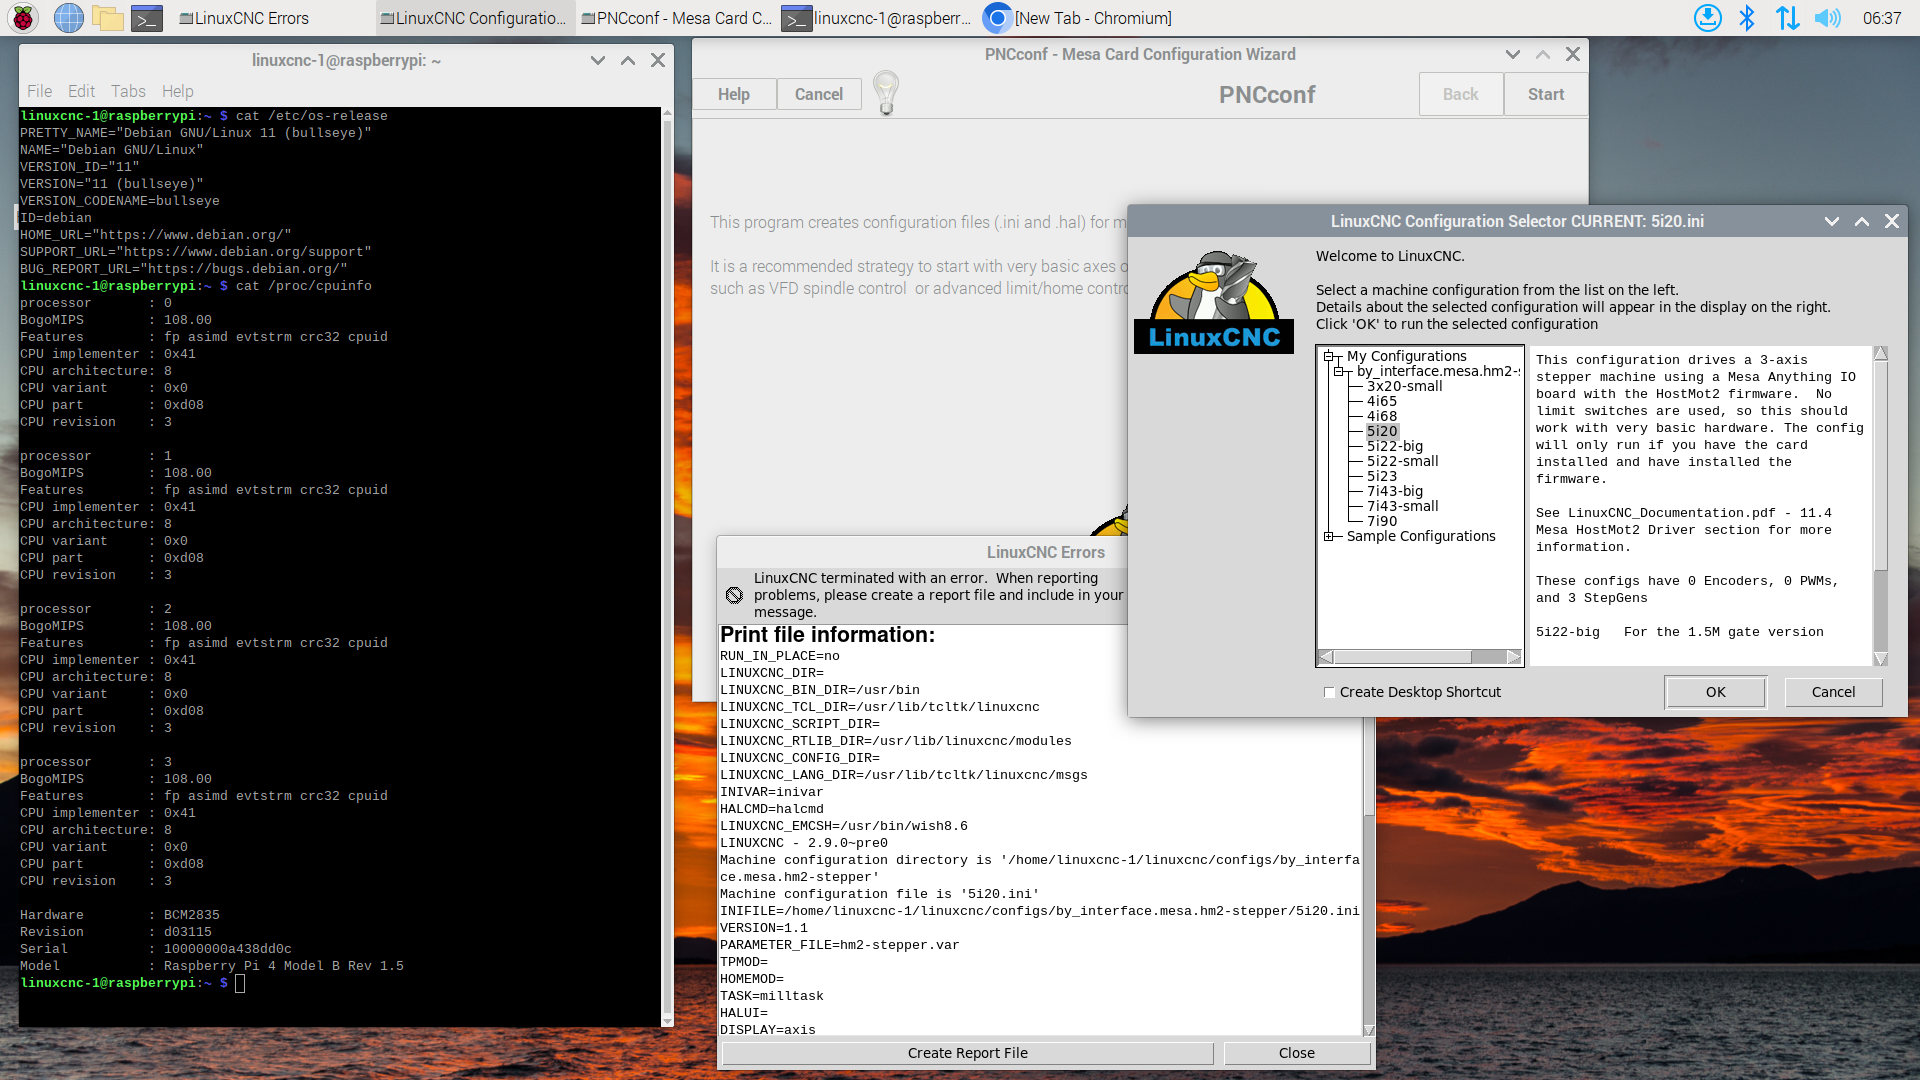Maximize the Configuration Selector window

pos(1862,221)
